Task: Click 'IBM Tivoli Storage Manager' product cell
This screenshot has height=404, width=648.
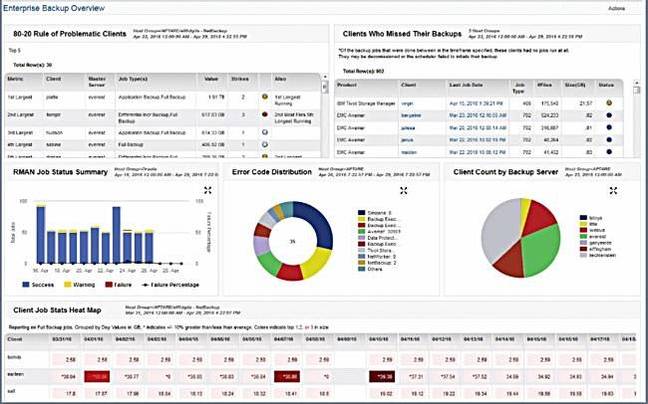Action: [366, 104]
